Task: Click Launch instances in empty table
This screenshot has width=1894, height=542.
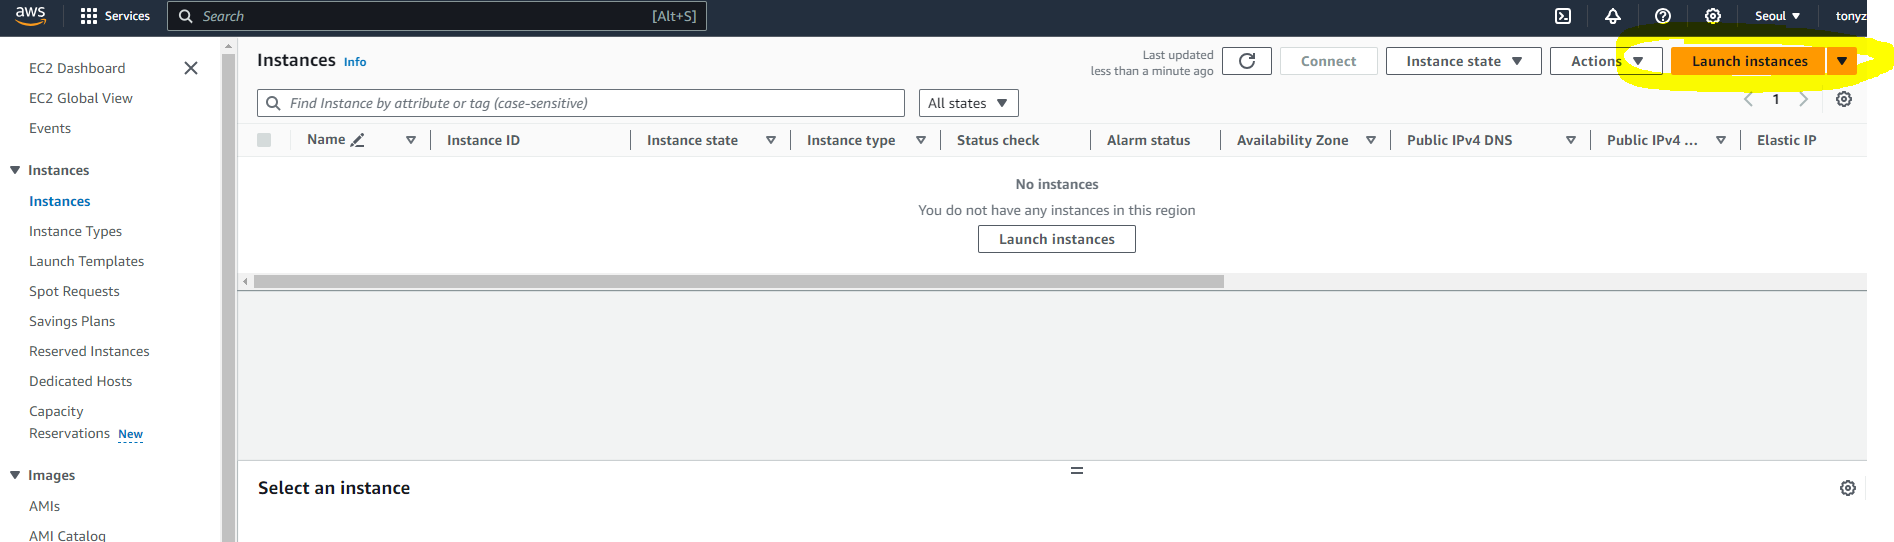Action: point(1057,239)
